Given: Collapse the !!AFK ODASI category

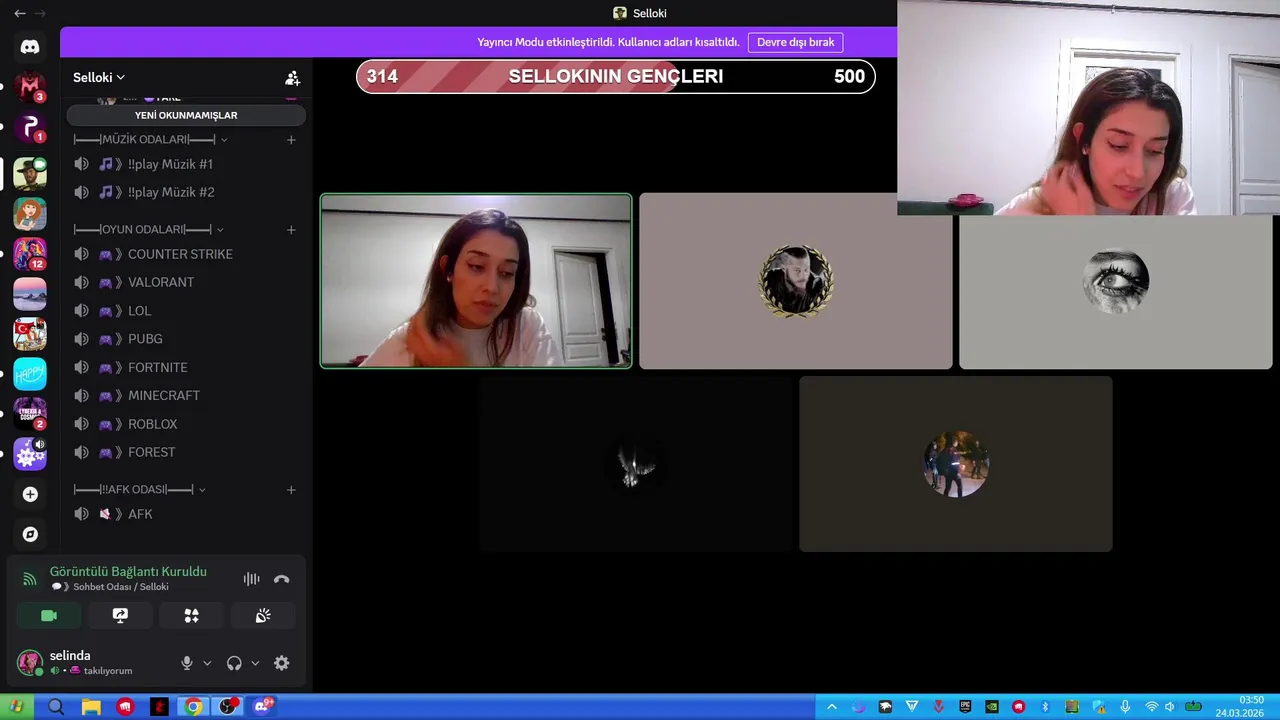Looking at the screenshot, I should tap(139, 490).
